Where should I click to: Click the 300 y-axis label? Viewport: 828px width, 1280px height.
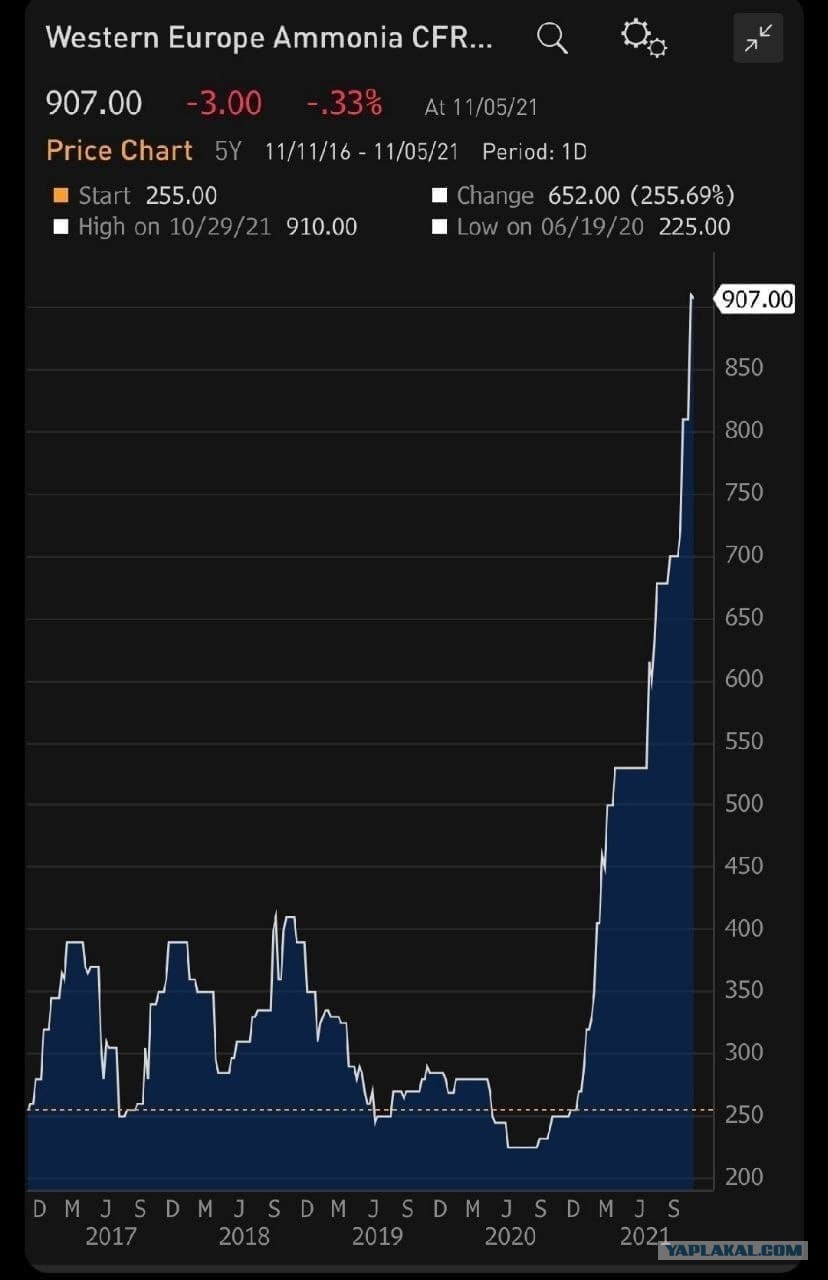743,1052
